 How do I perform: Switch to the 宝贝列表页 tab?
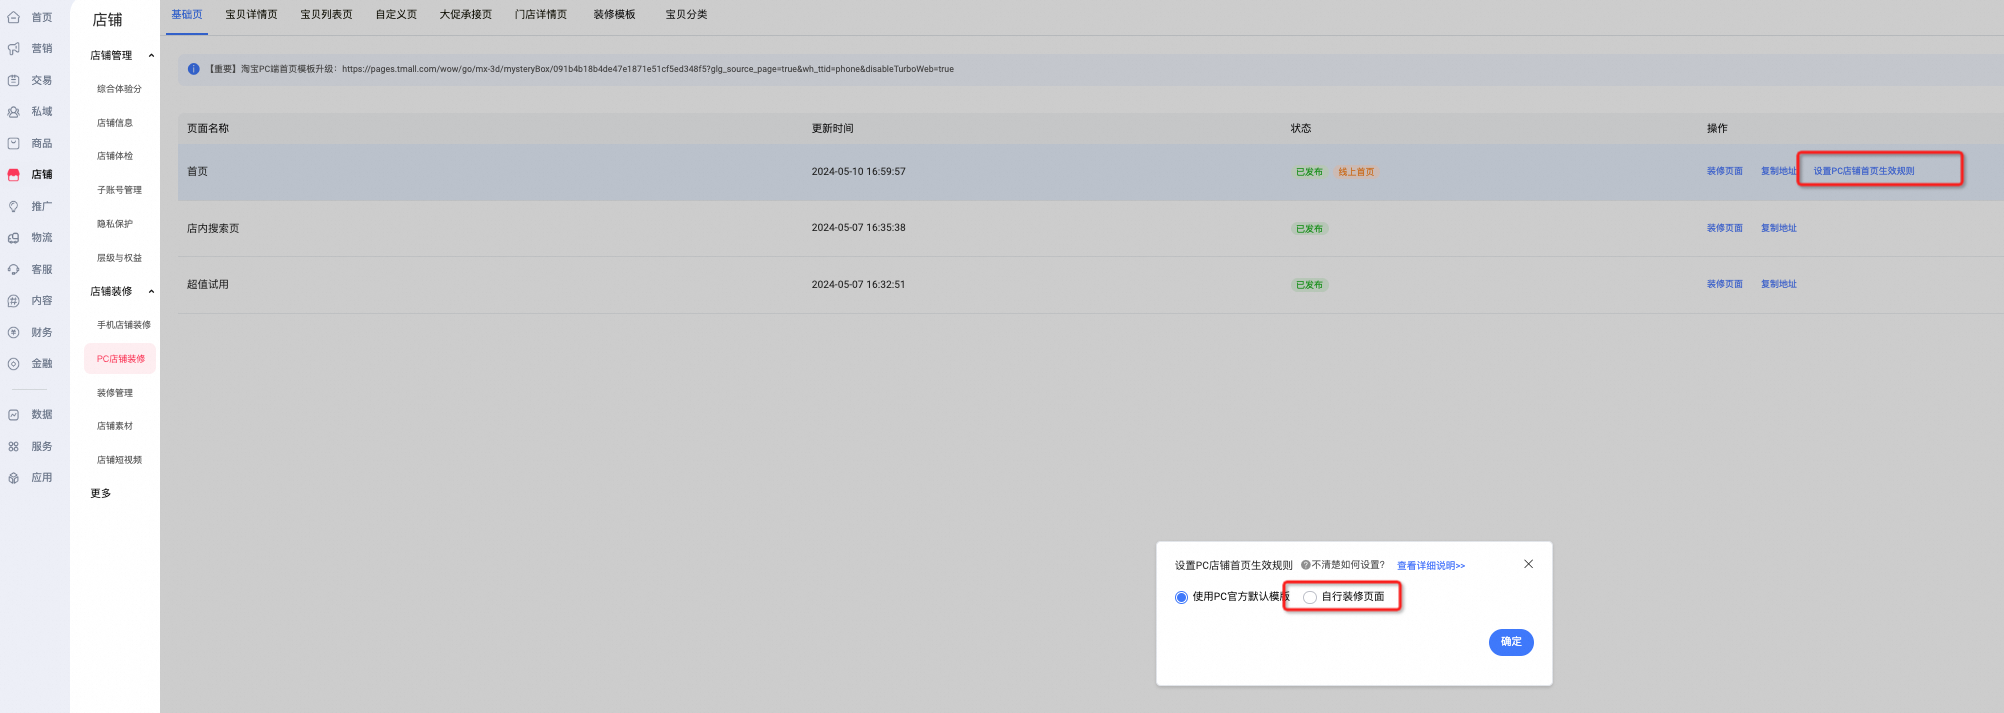pyautogui.click(x=326, y=15)
